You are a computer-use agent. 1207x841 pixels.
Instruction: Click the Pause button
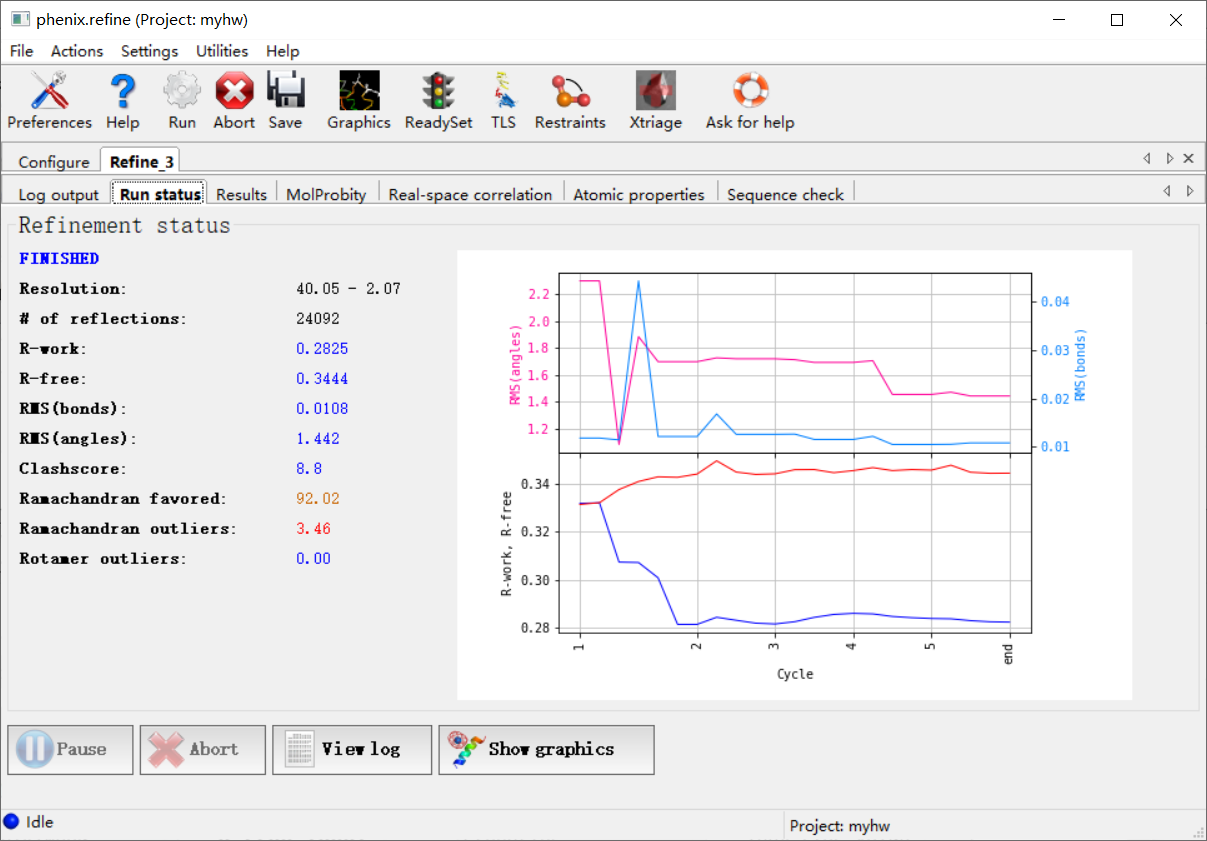[x=71, y=749]
